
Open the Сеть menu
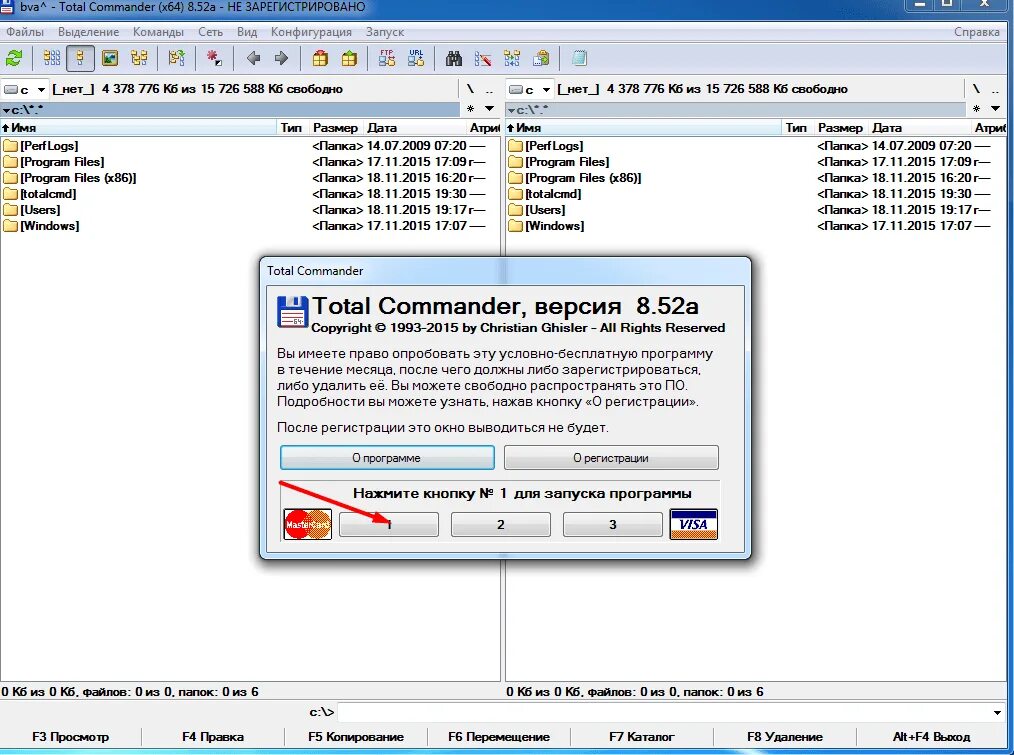(210, 32)
